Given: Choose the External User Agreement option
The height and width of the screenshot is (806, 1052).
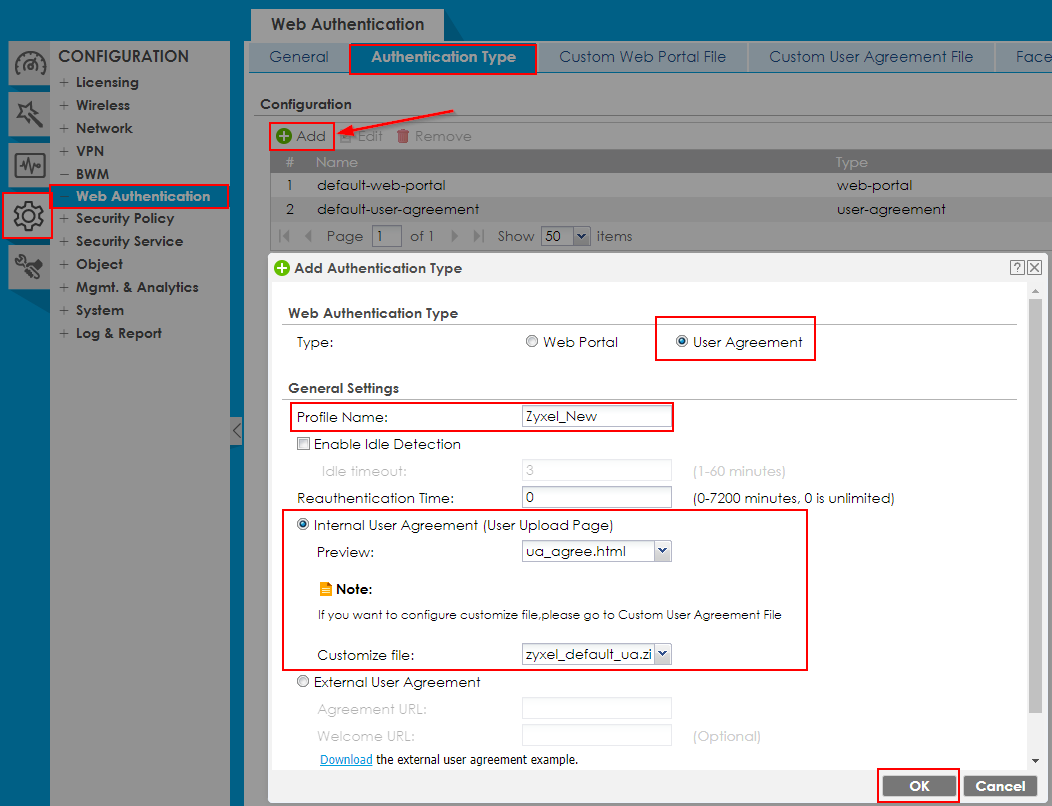Looking at the screenshot, I should coord(304,682).
